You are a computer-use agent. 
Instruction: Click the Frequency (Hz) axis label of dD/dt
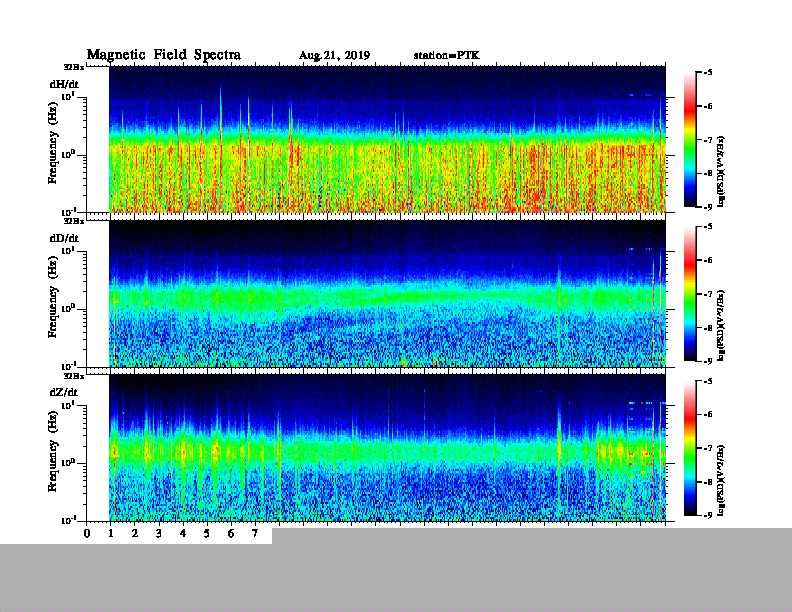[x=53, y=297]
